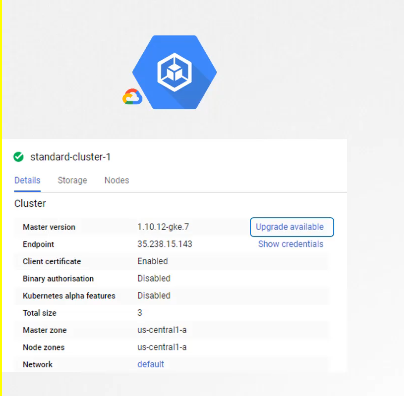Image resolution: width=404 pixels, height=396 pixels.
Task: Click the Master version row label
Action: tap(49, 227)
